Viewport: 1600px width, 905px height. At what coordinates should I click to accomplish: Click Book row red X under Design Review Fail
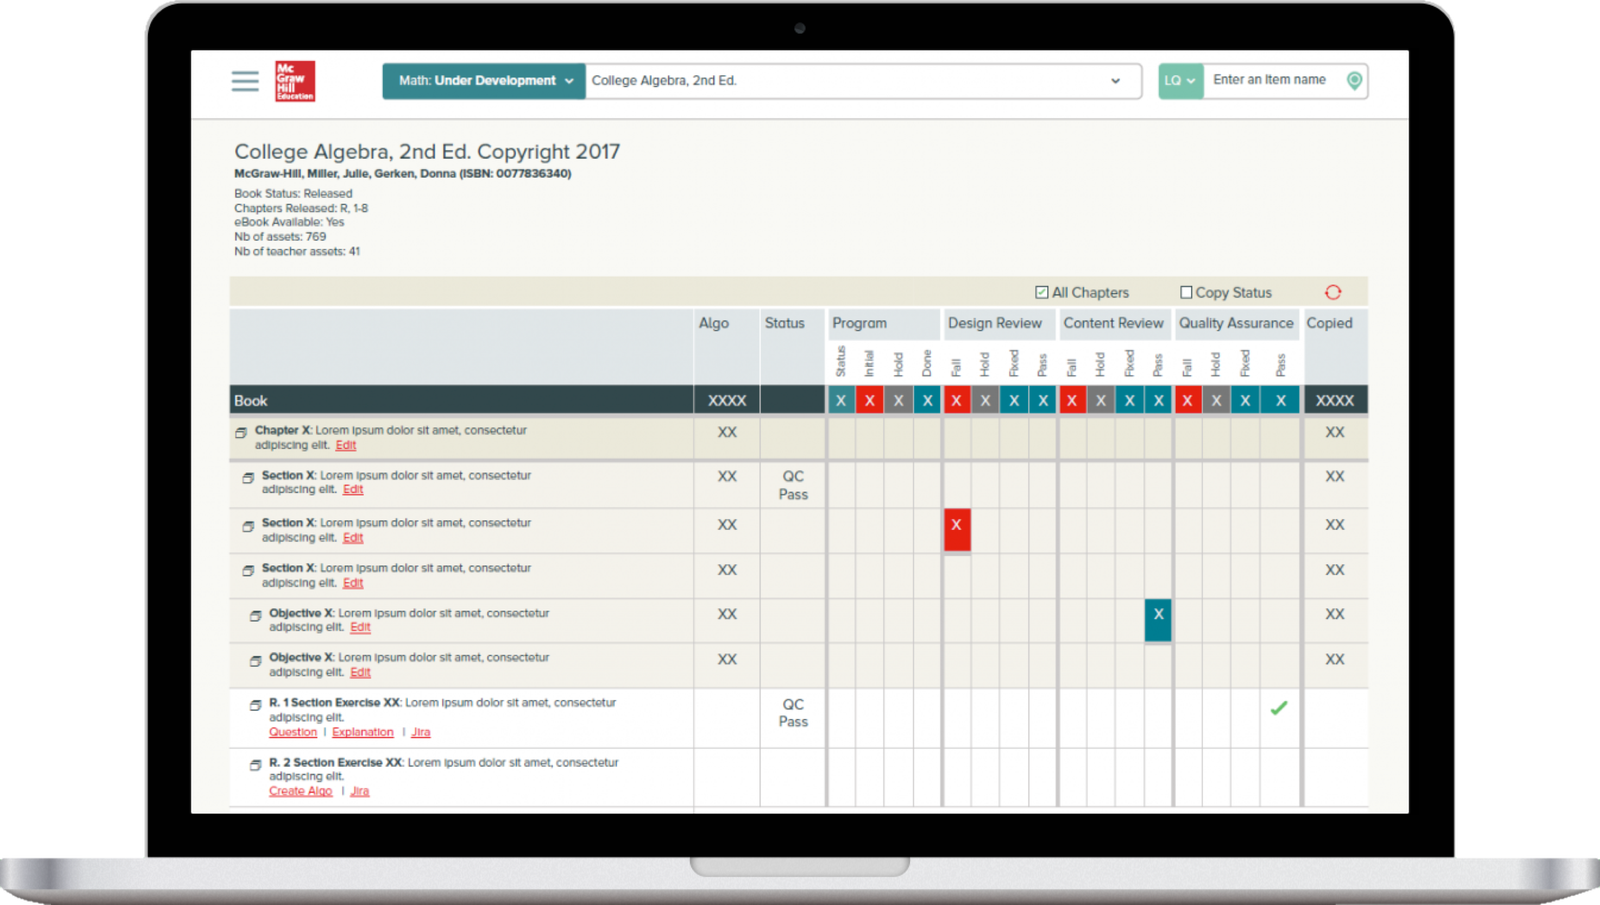pos(957,400)
